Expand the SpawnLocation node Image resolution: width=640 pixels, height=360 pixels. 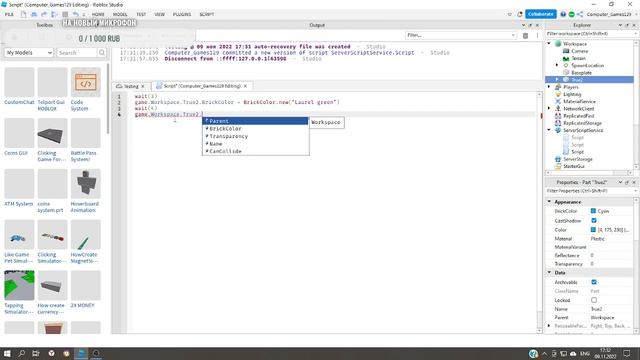point(557,65)
